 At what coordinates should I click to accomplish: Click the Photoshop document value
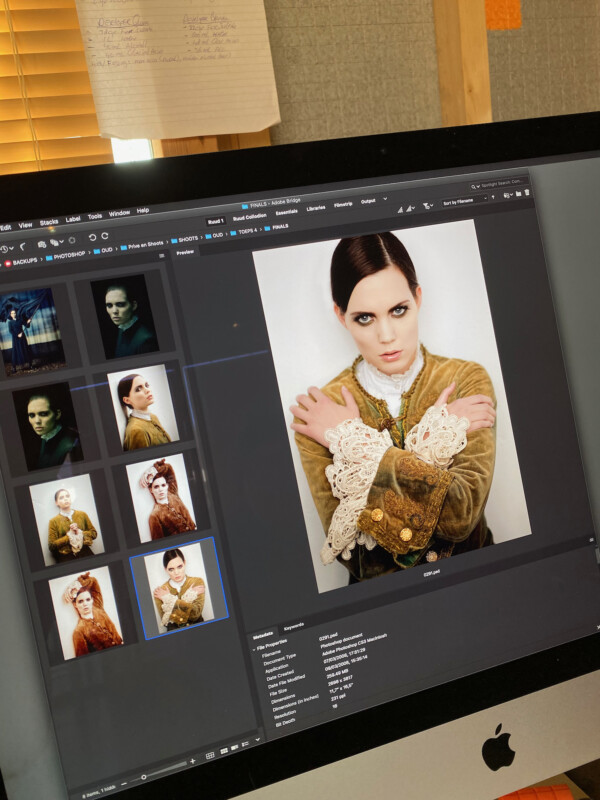click(x=341, y=640)
